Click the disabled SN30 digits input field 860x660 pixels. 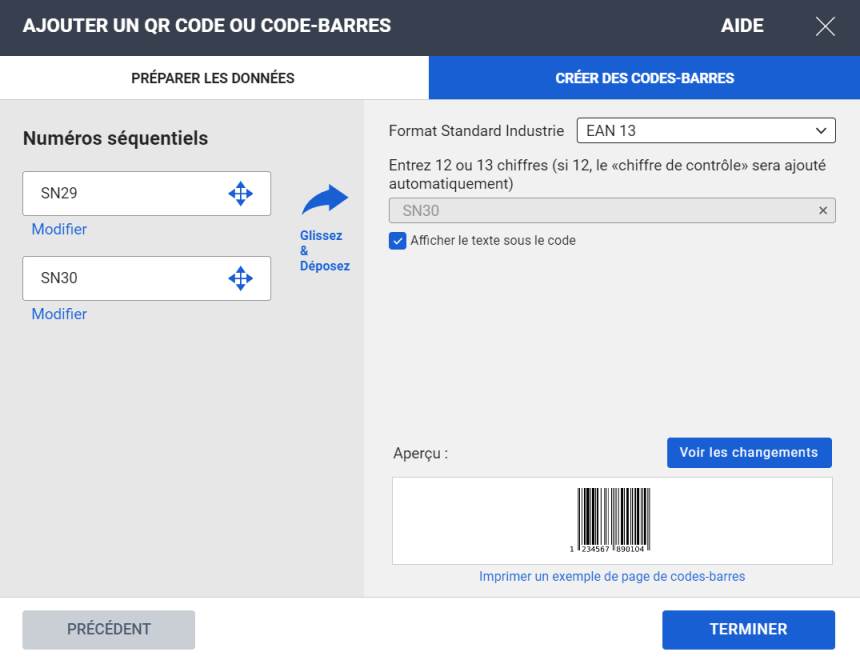click(600, 210)
